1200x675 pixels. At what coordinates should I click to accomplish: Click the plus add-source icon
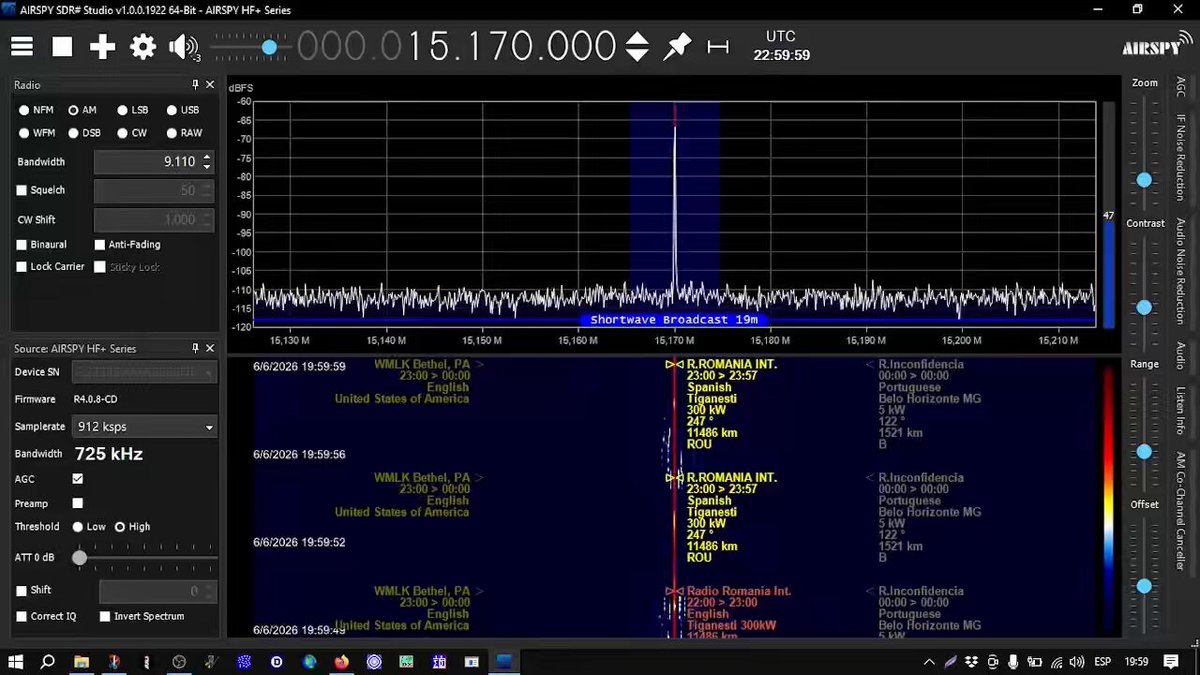pos(102,46)
